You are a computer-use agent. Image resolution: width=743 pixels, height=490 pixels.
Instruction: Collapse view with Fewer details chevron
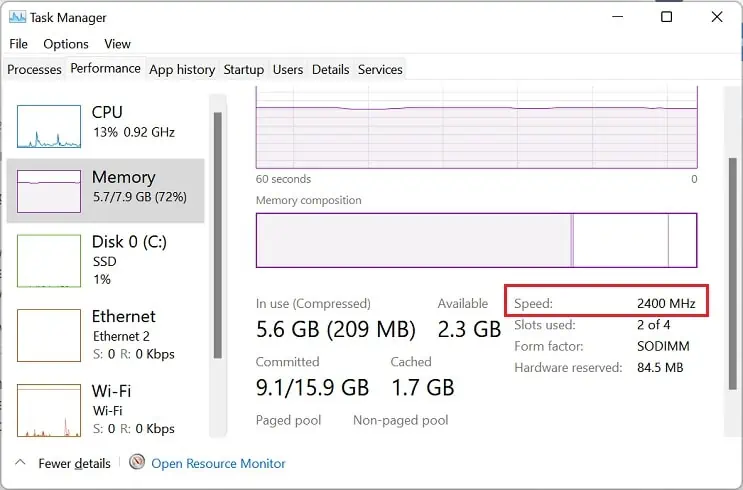pos(20,463)
